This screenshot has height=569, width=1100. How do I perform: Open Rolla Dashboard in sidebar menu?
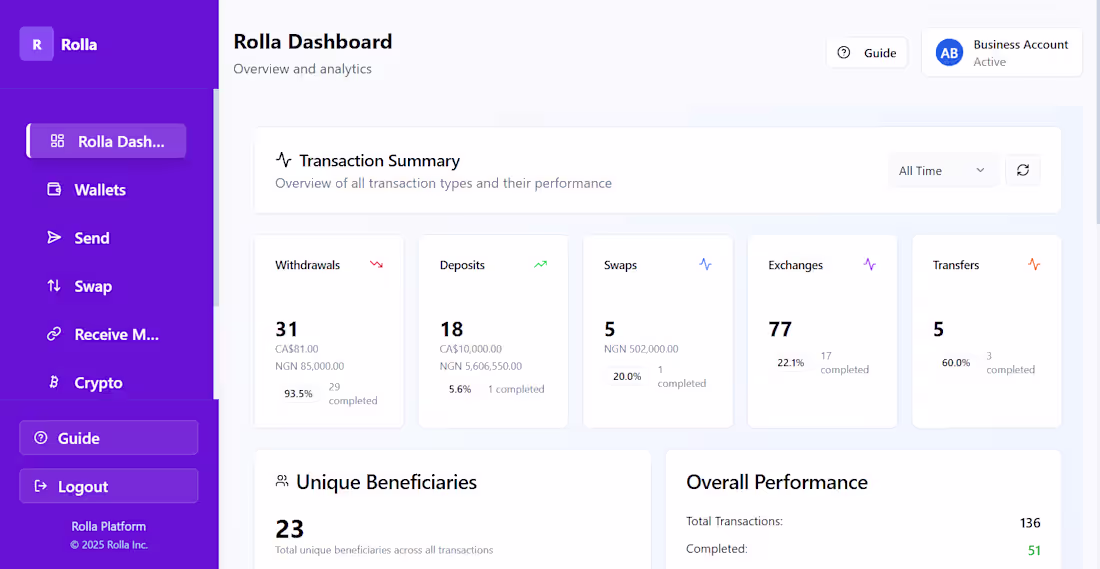pos(107,141)
